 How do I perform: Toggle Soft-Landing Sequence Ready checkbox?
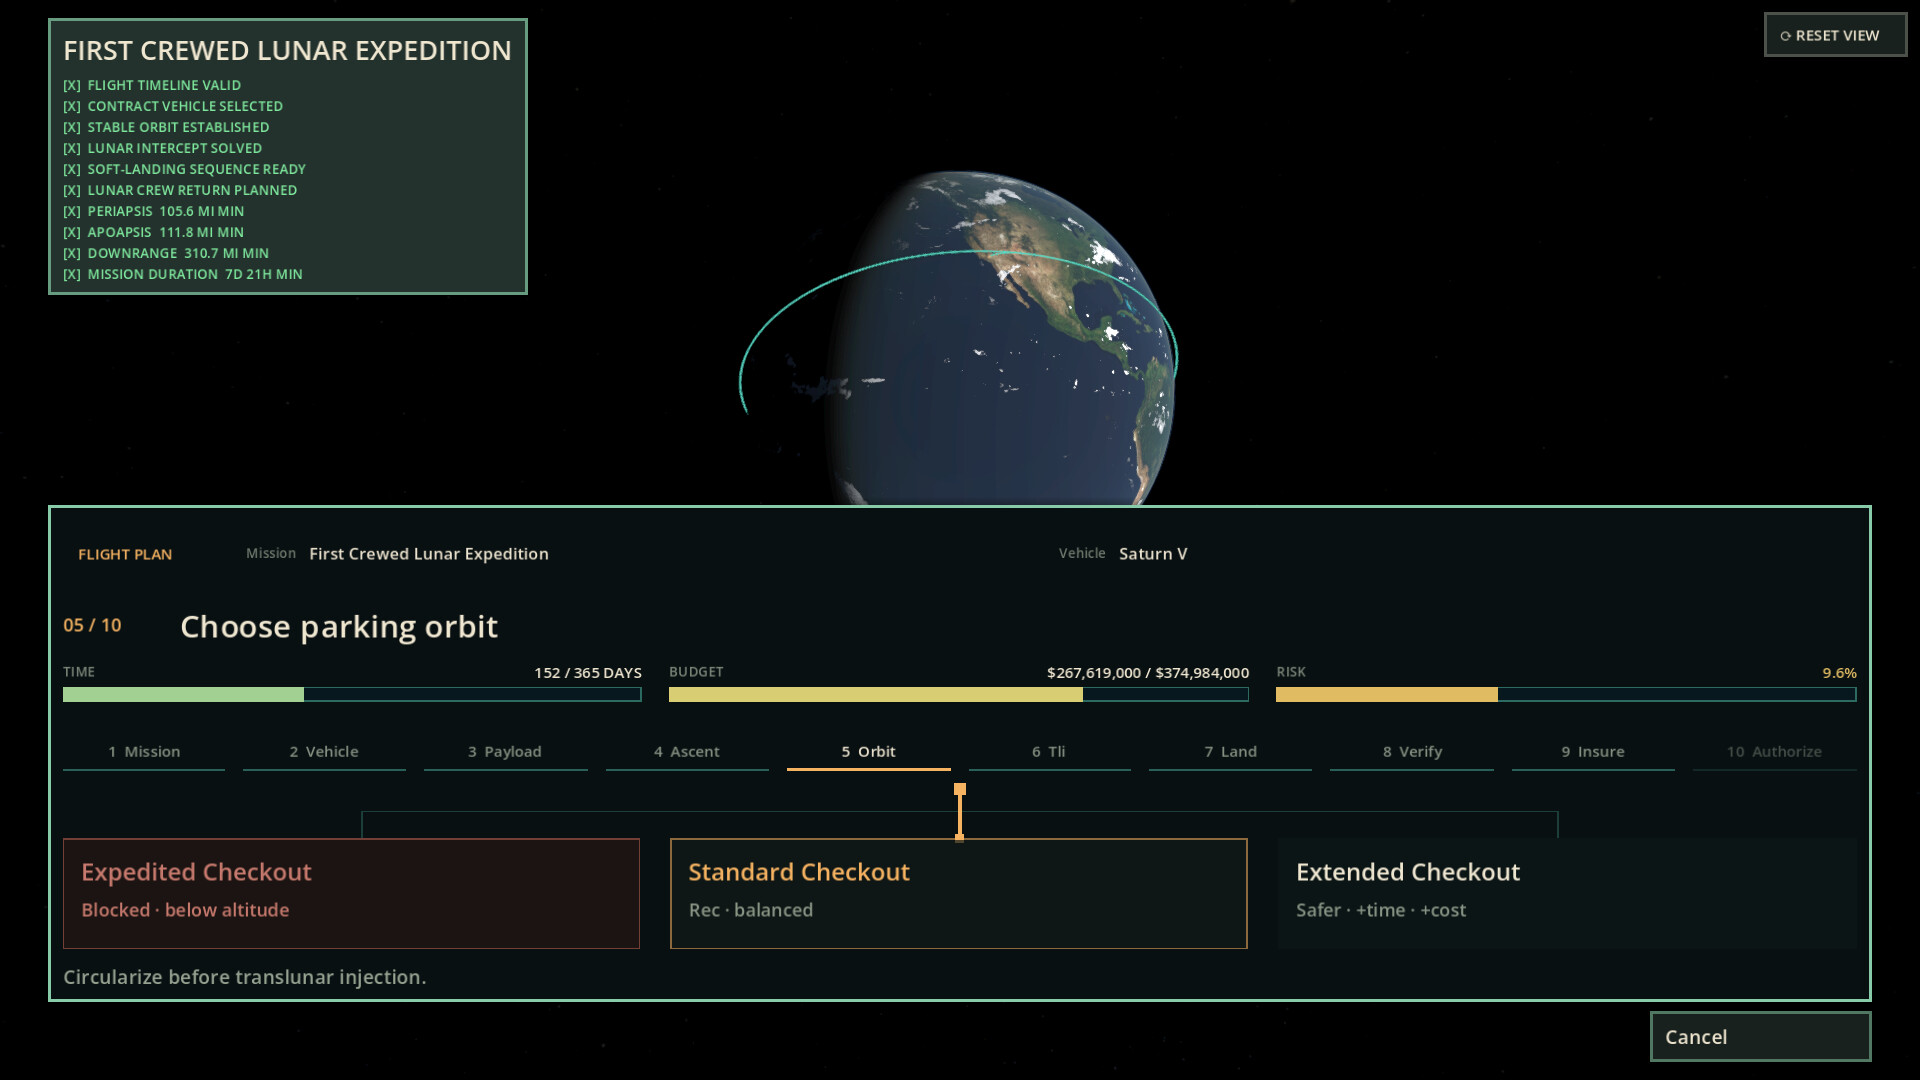click(x=72, y=170)
